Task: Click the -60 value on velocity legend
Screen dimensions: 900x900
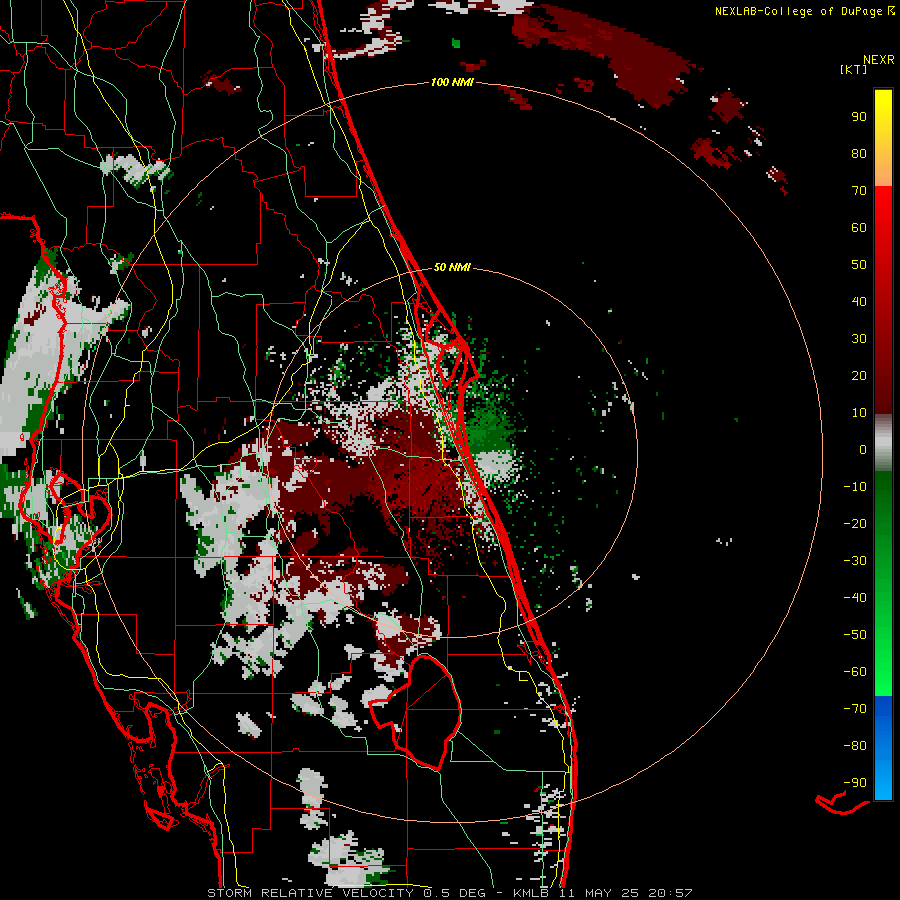Action: click(x=855, y=672)
